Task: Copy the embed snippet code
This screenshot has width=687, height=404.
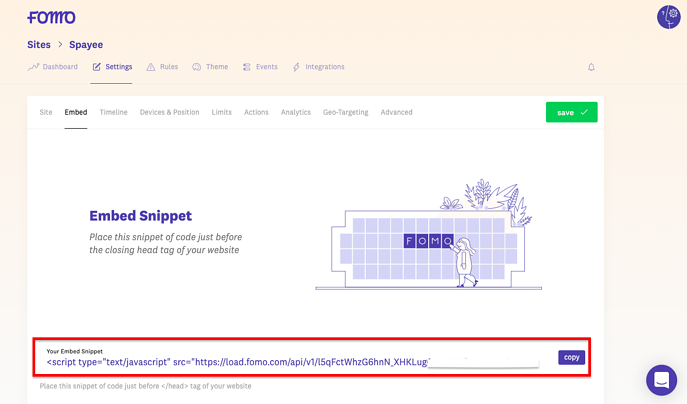Action: (571, 357)
